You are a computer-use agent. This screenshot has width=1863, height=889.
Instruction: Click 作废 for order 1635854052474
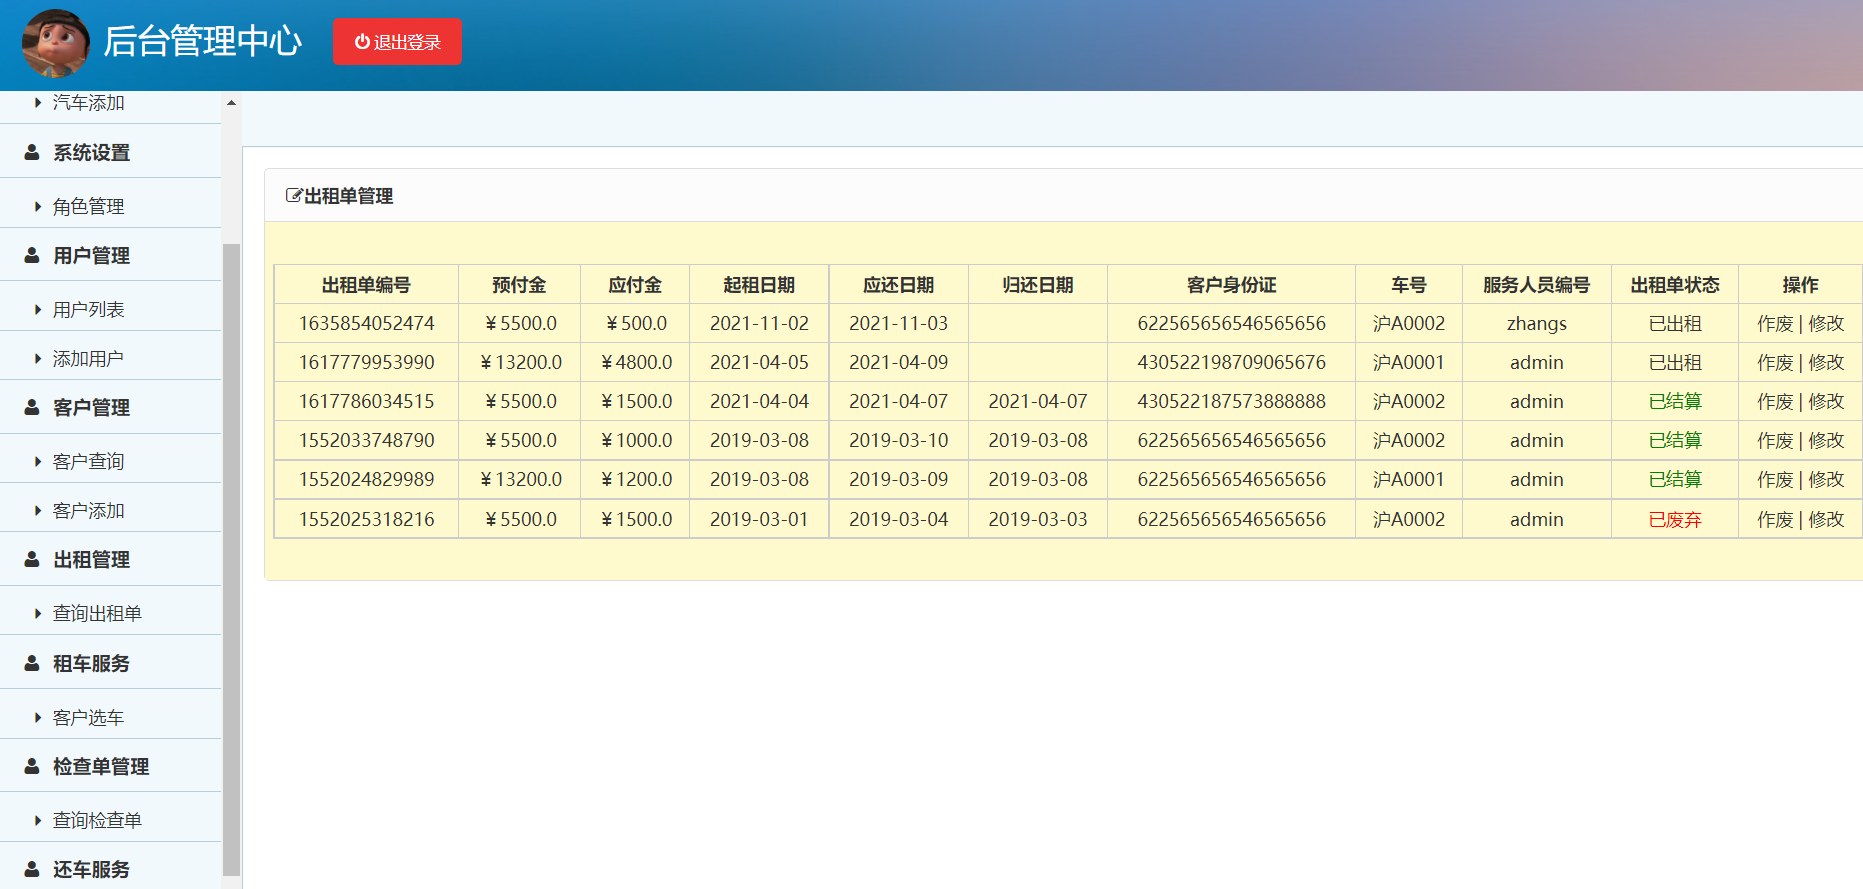point(1775,323)
